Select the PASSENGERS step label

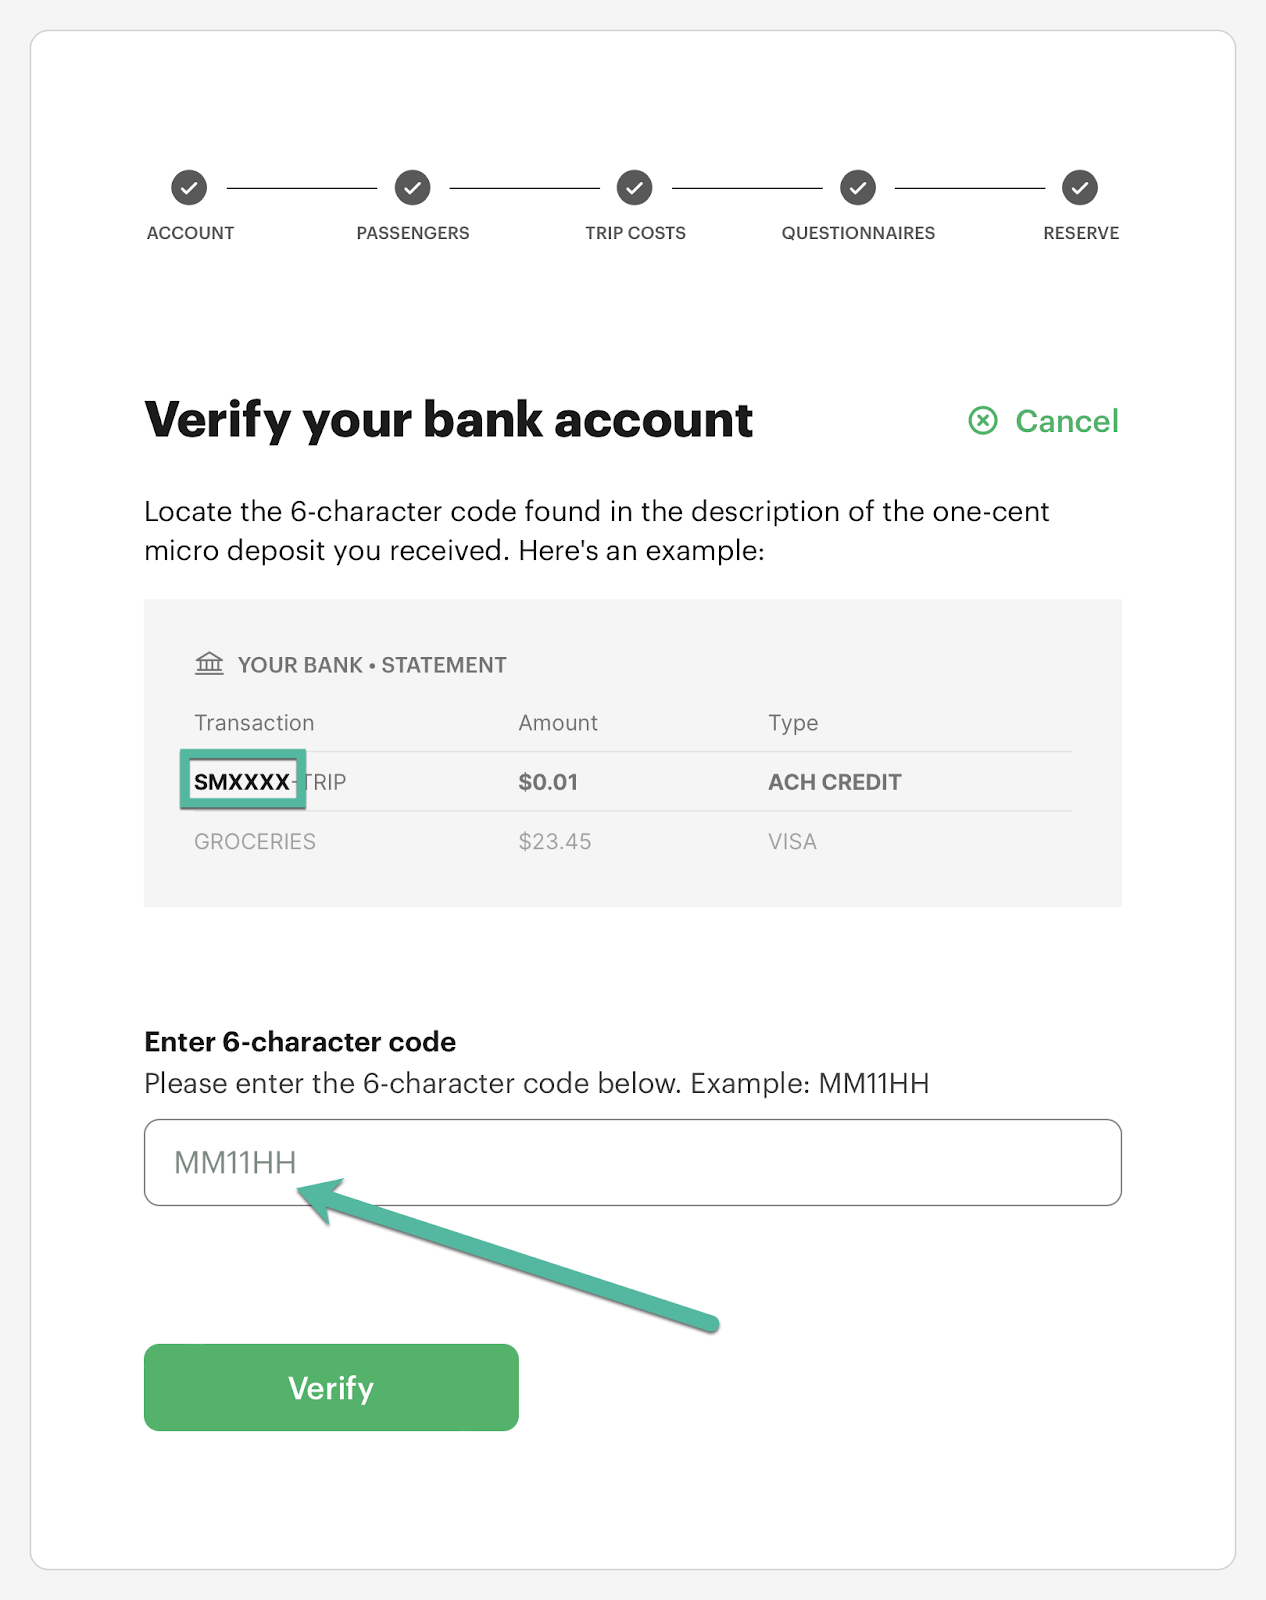click(413, 233)
